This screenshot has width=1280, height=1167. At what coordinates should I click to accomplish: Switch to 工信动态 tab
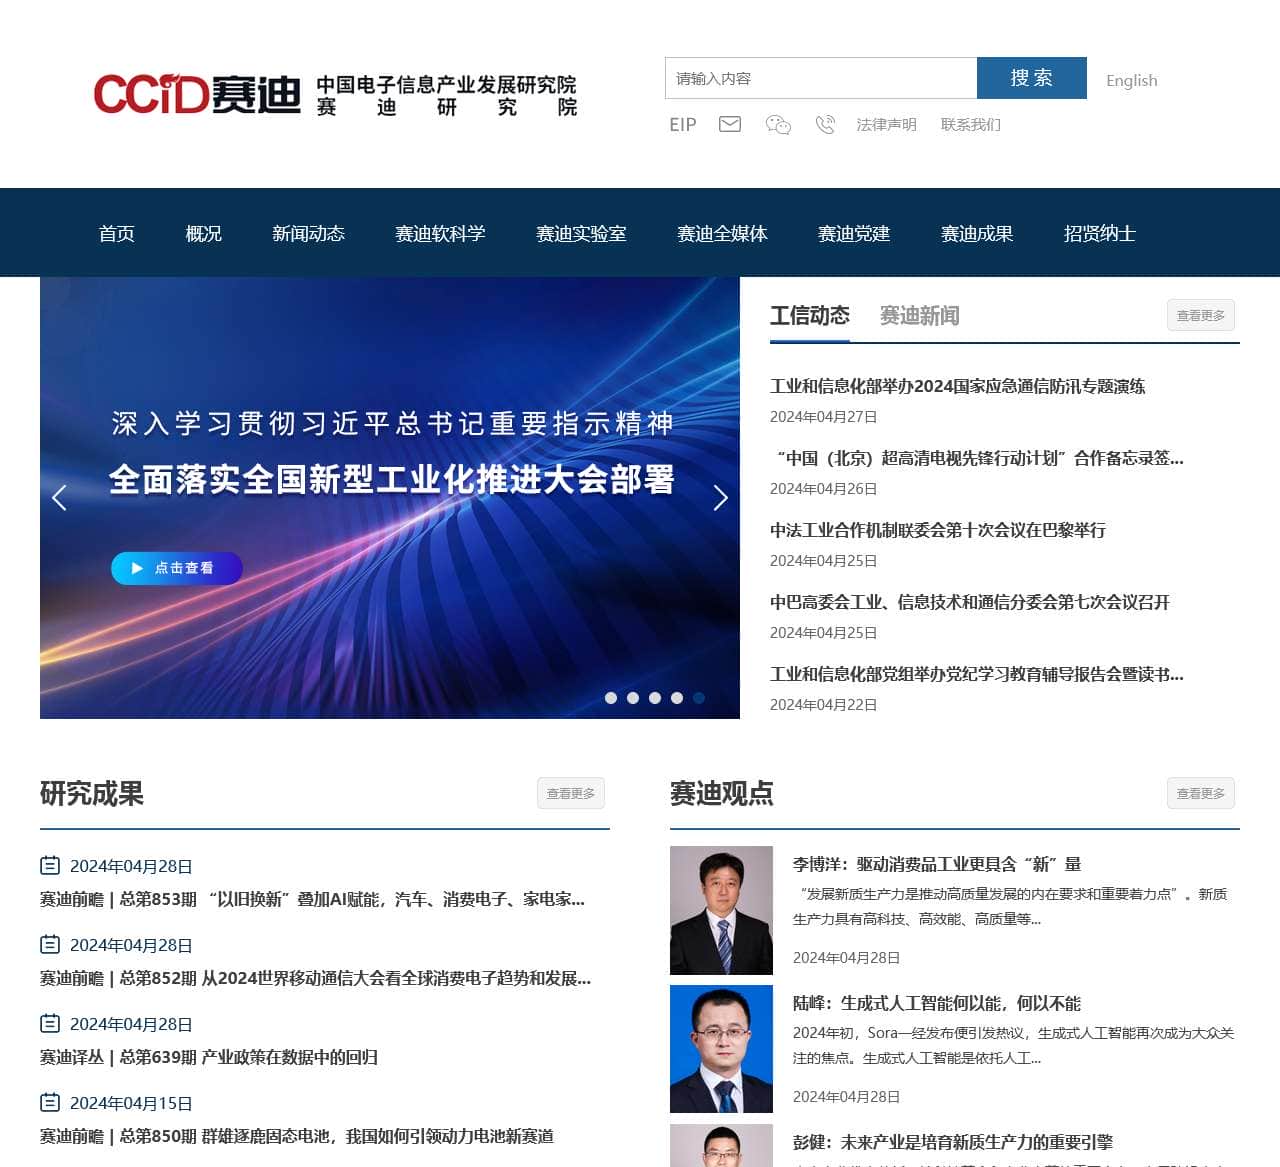point(810,316)
